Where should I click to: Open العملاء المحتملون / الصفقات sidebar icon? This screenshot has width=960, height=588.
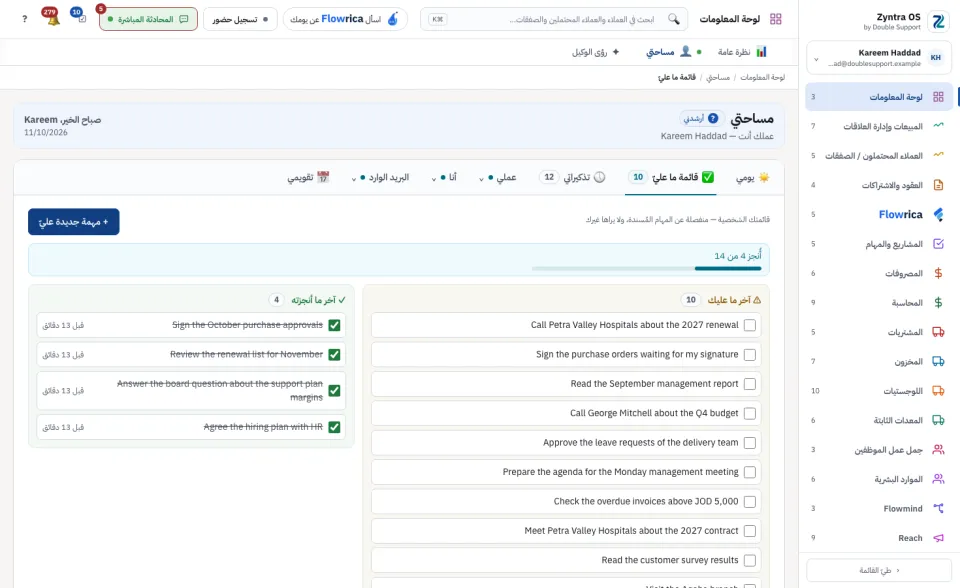pyautogui.click(x=938, y=155)
